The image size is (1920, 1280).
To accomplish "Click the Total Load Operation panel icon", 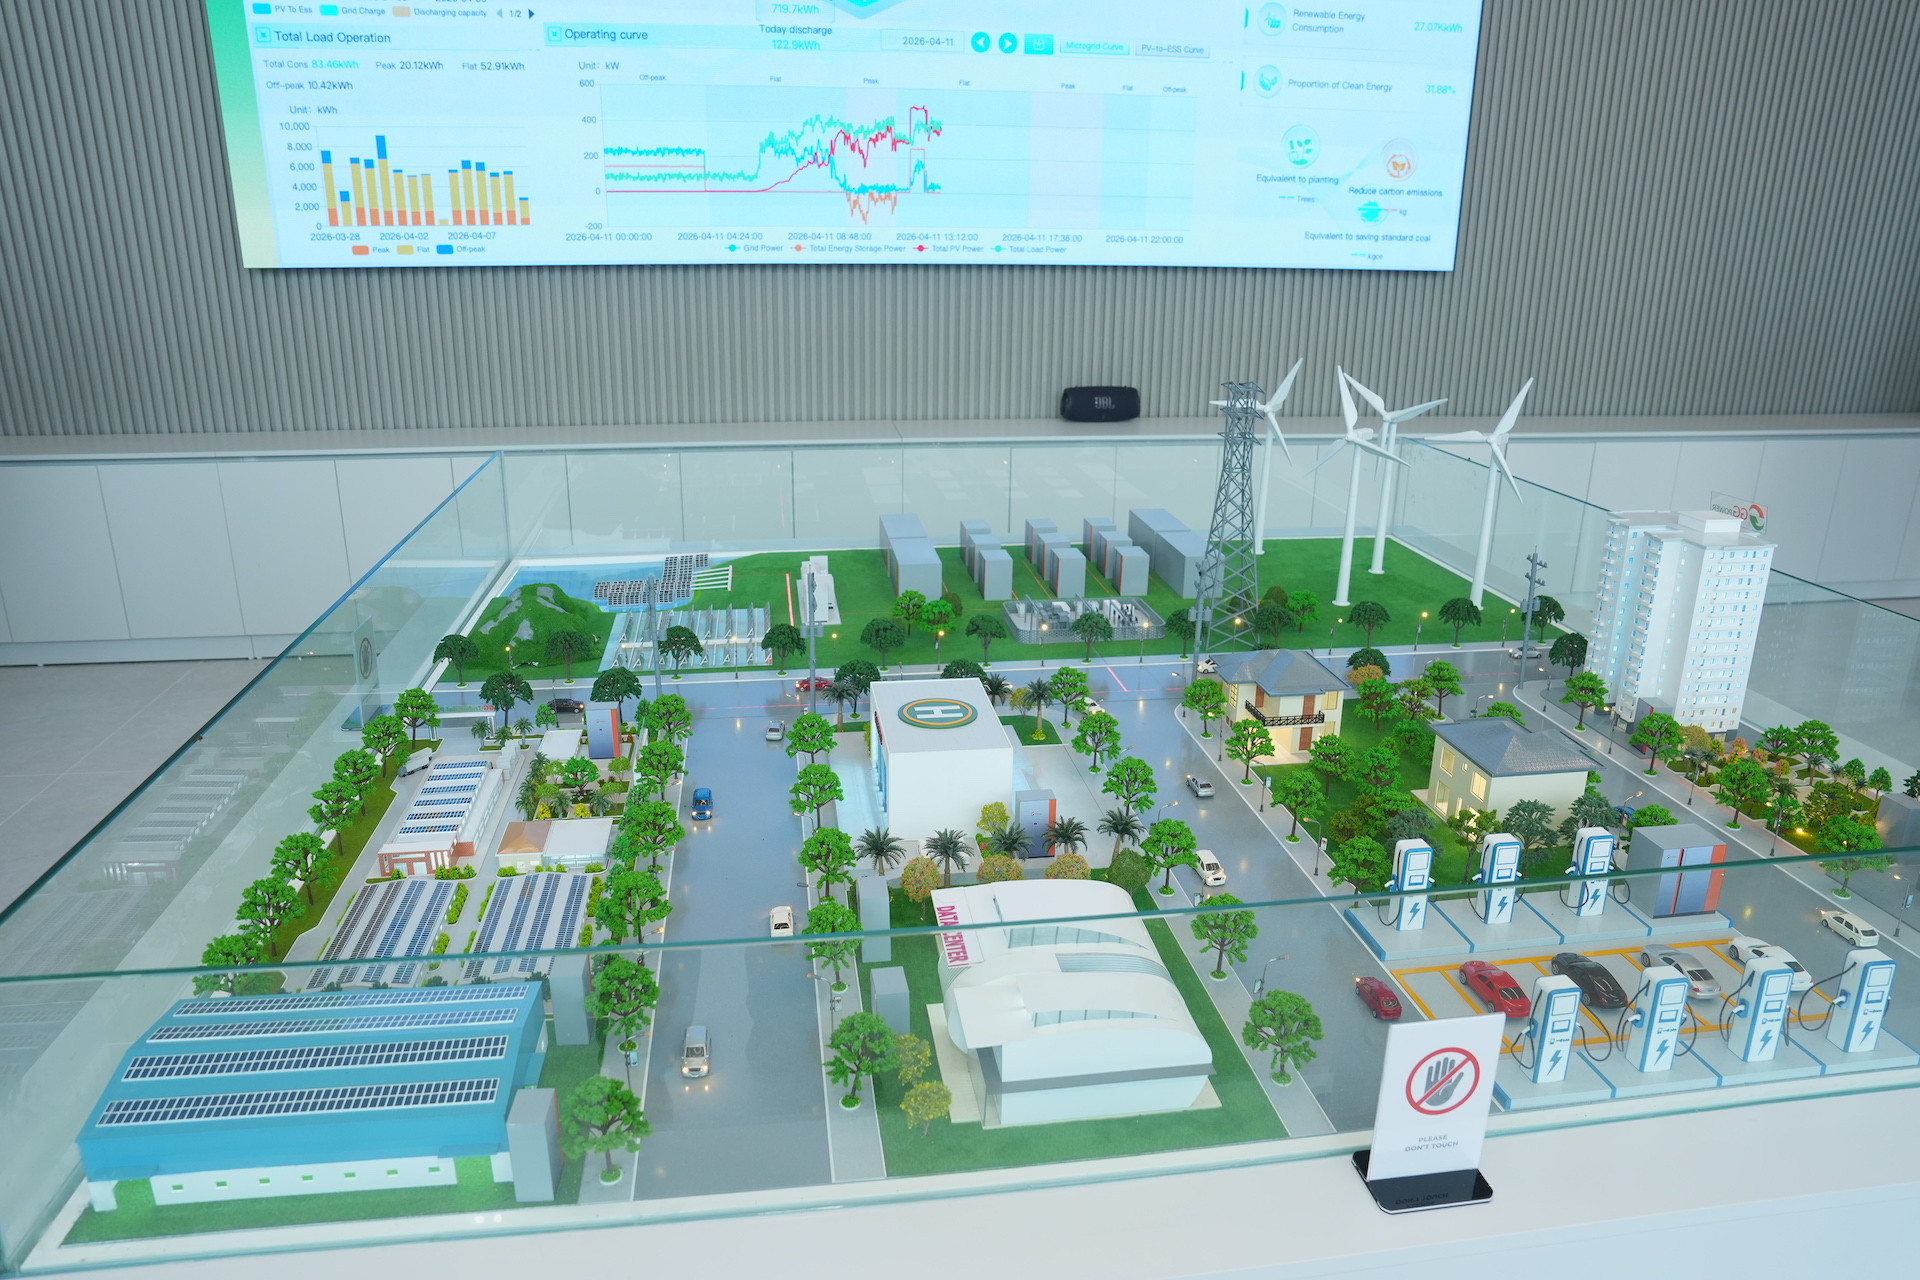I will (x=263, y=35).
